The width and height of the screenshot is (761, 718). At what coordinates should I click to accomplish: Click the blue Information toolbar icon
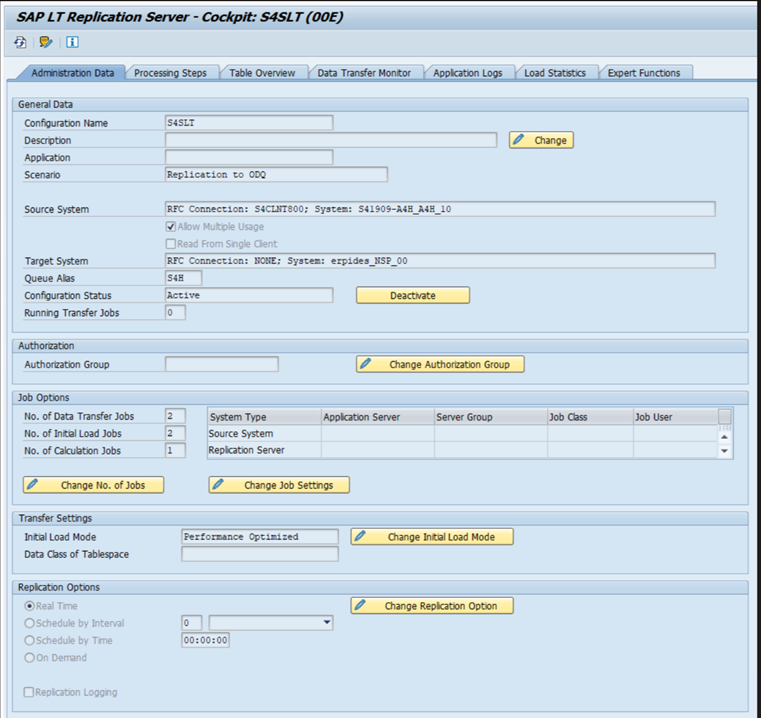point(72,42)
